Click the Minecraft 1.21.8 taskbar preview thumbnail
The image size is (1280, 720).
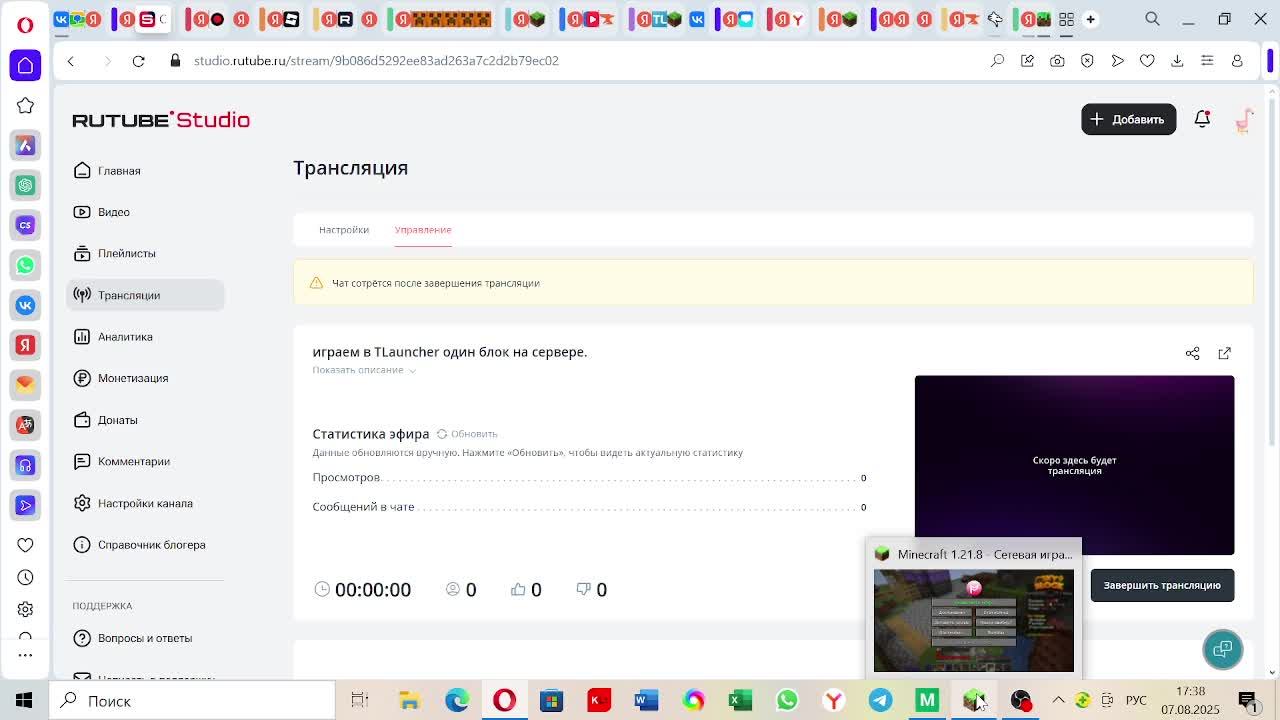tap(974, 620)
